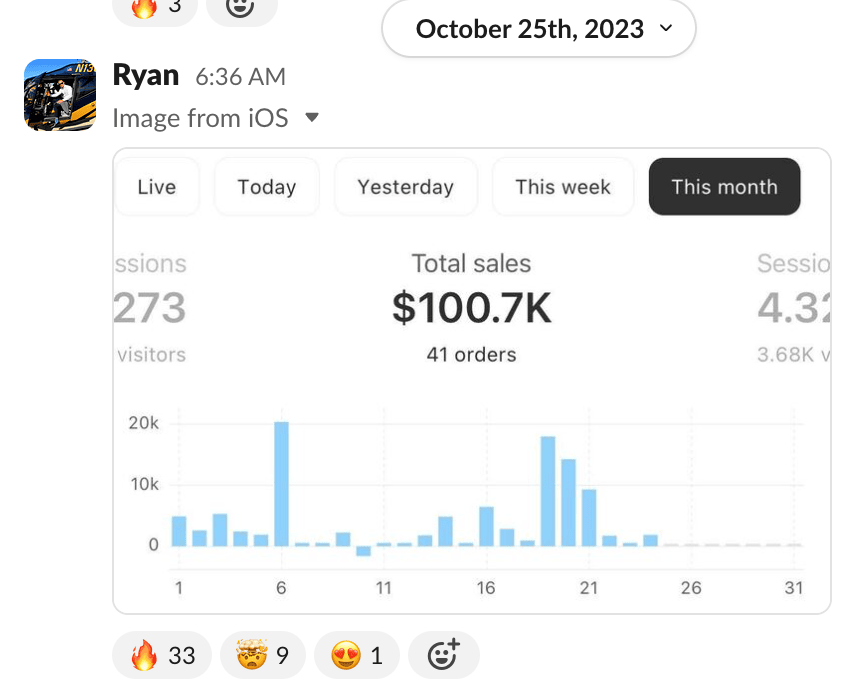The image size is (854, 696).
Task: Click the tallest chart bar at day 6
Action: (281, 484)
